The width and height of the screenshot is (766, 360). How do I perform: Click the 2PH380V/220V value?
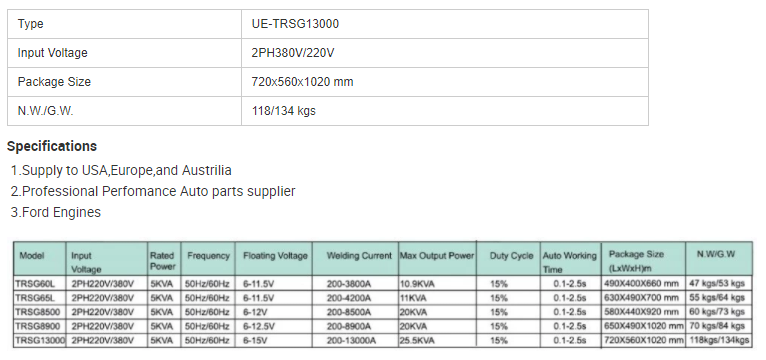(x=293, y=53)
